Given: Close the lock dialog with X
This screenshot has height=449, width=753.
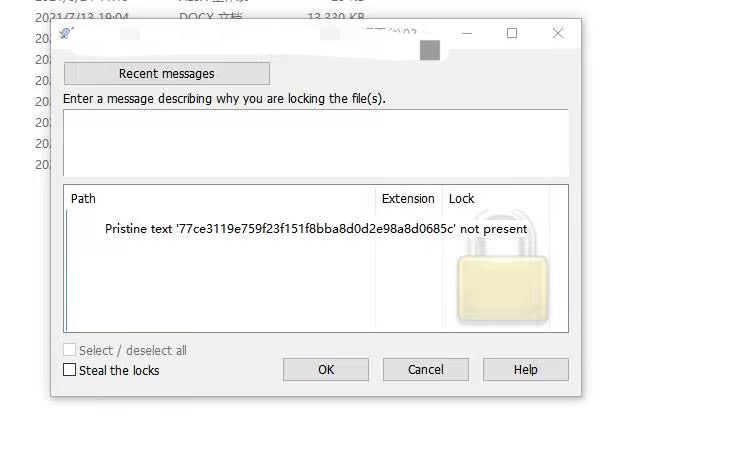Looking at the screenshot, I should [x=558, y=33].
